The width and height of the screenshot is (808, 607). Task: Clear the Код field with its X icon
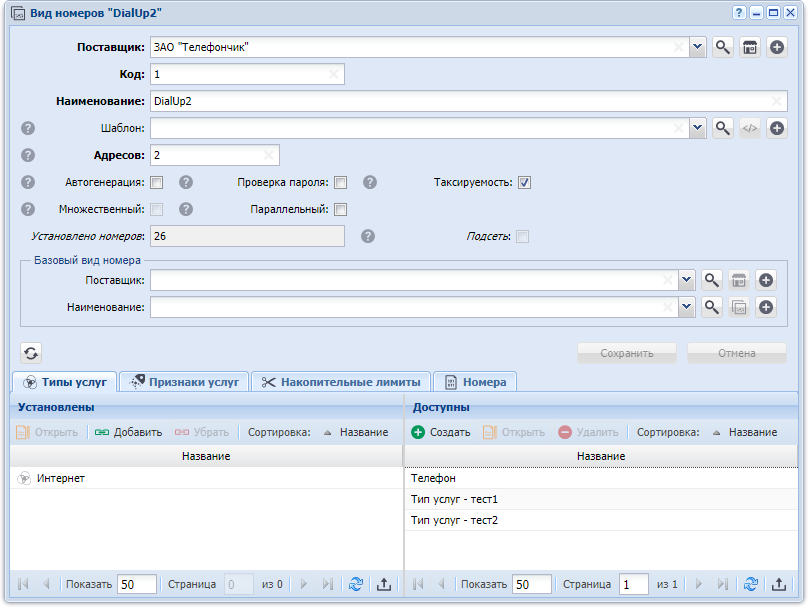point(333,74)
